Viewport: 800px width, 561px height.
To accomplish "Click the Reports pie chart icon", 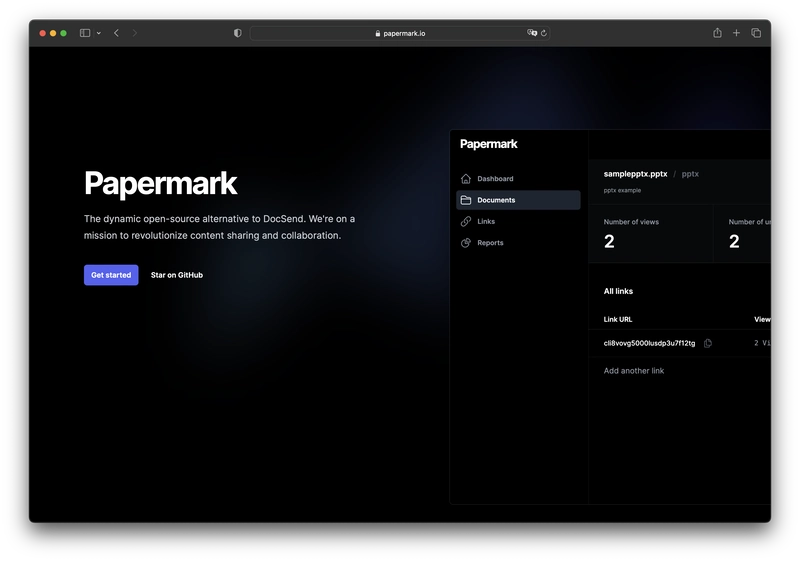I will (x=466, y=243).
